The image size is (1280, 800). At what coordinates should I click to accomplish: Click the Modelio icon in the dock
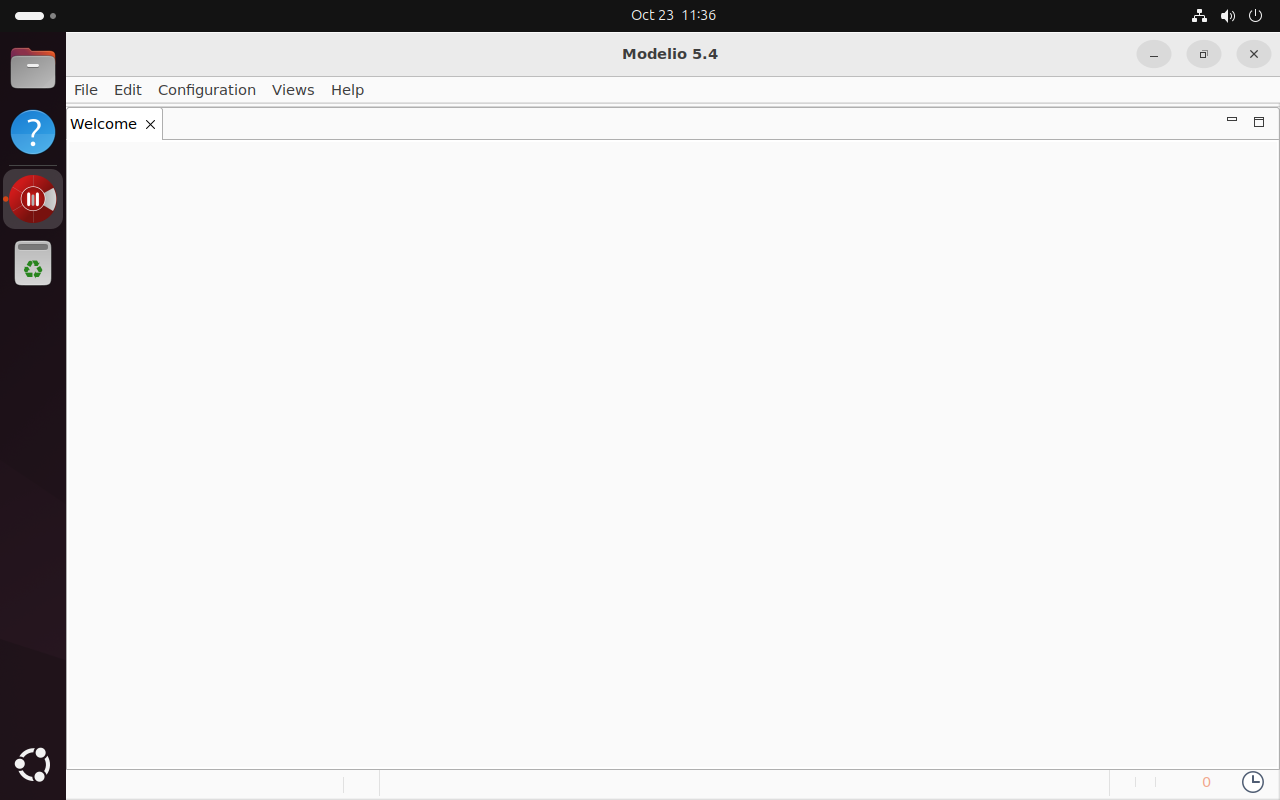coord(33,199)
